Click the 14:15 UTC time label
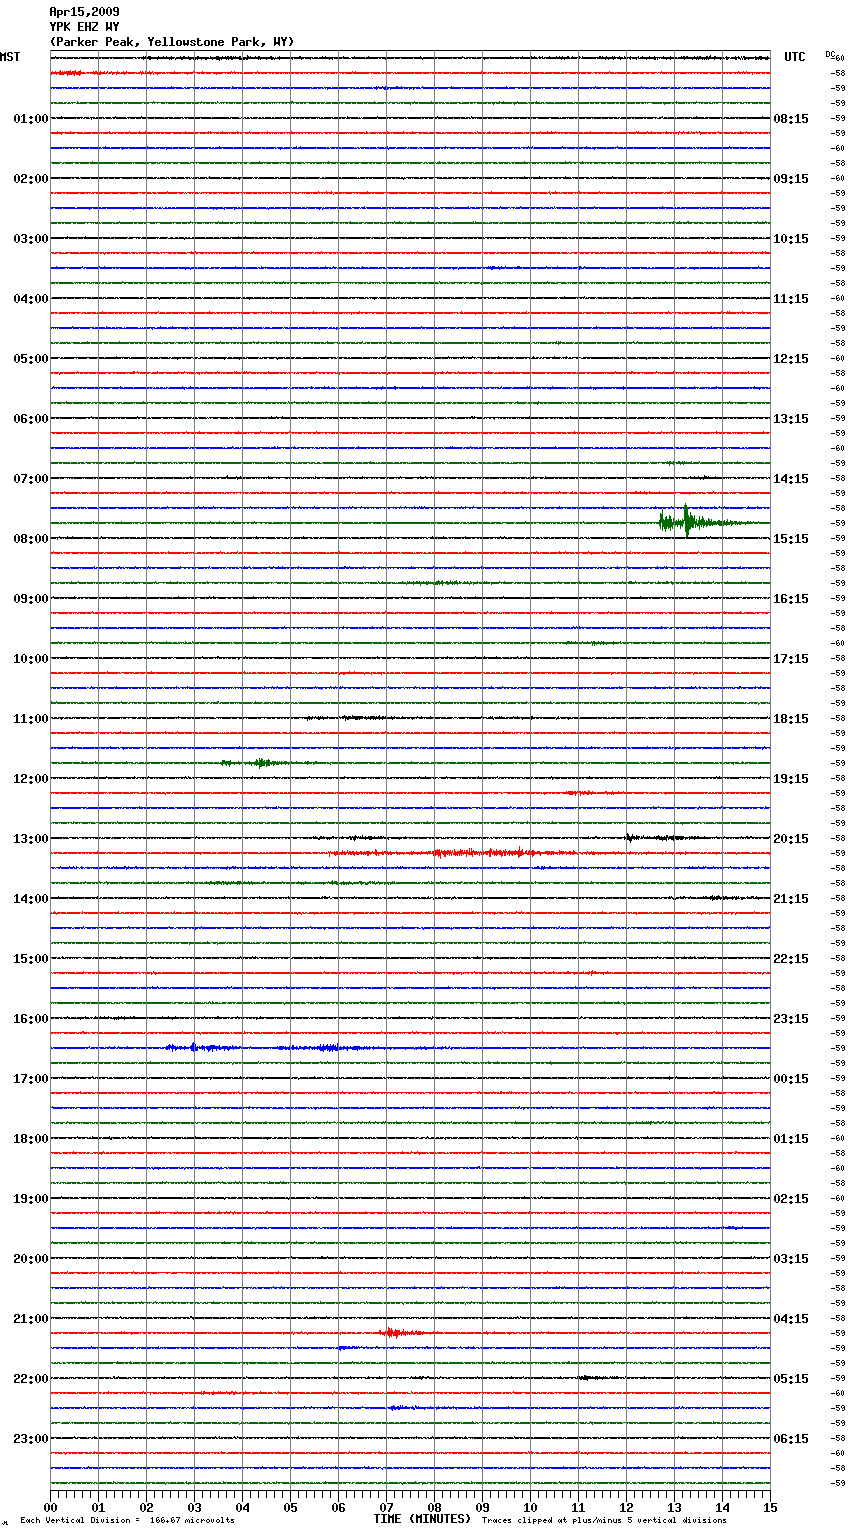The image size is (850, 1534). (791, 479)
